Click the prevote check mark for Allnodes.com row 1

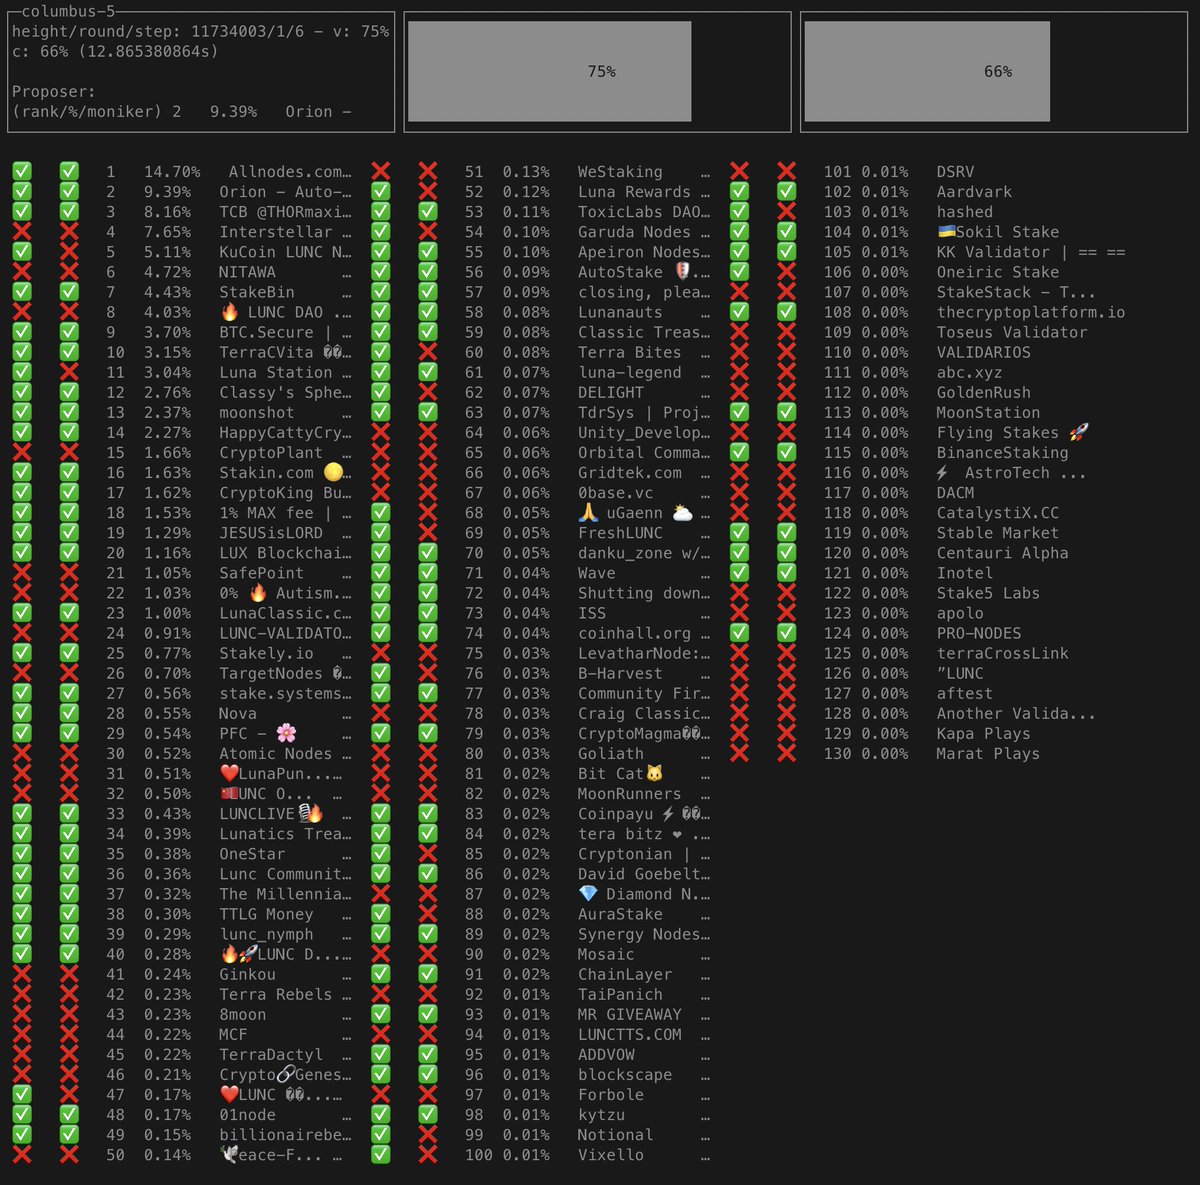click(x=22, y=171)
